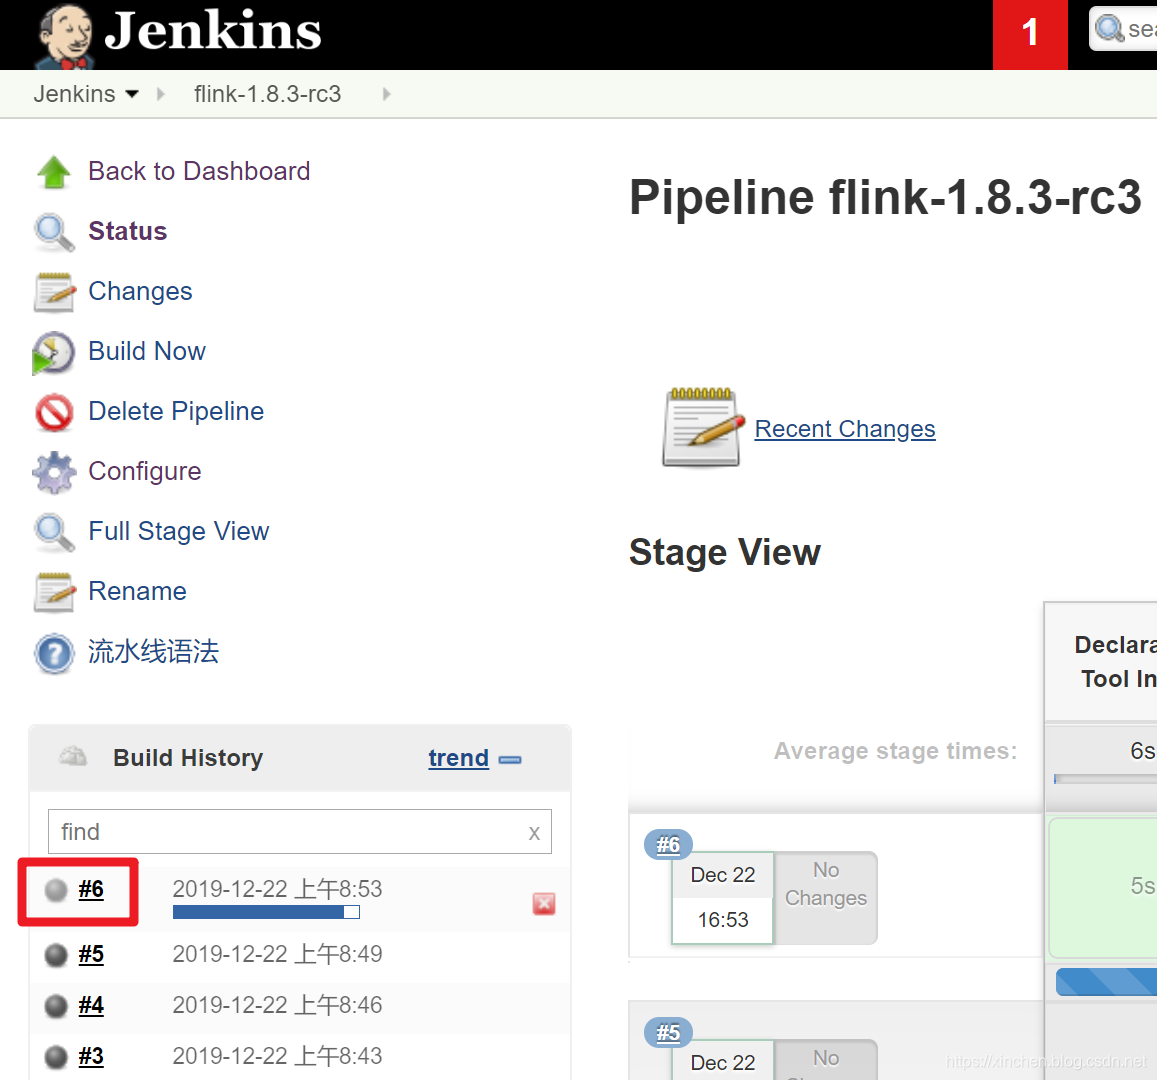Click the 2019-12-22 上午8:49 build timestamp
Screen dimensions: 1157x1080
click(277, 954)
